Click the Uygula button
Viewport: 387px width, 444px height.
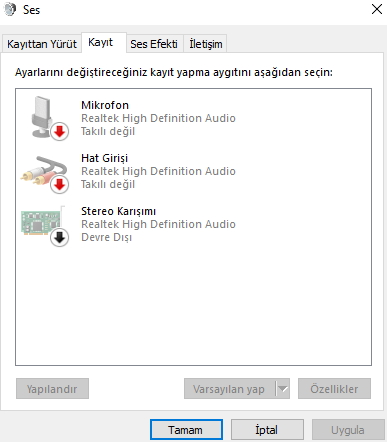click(348, 430)
